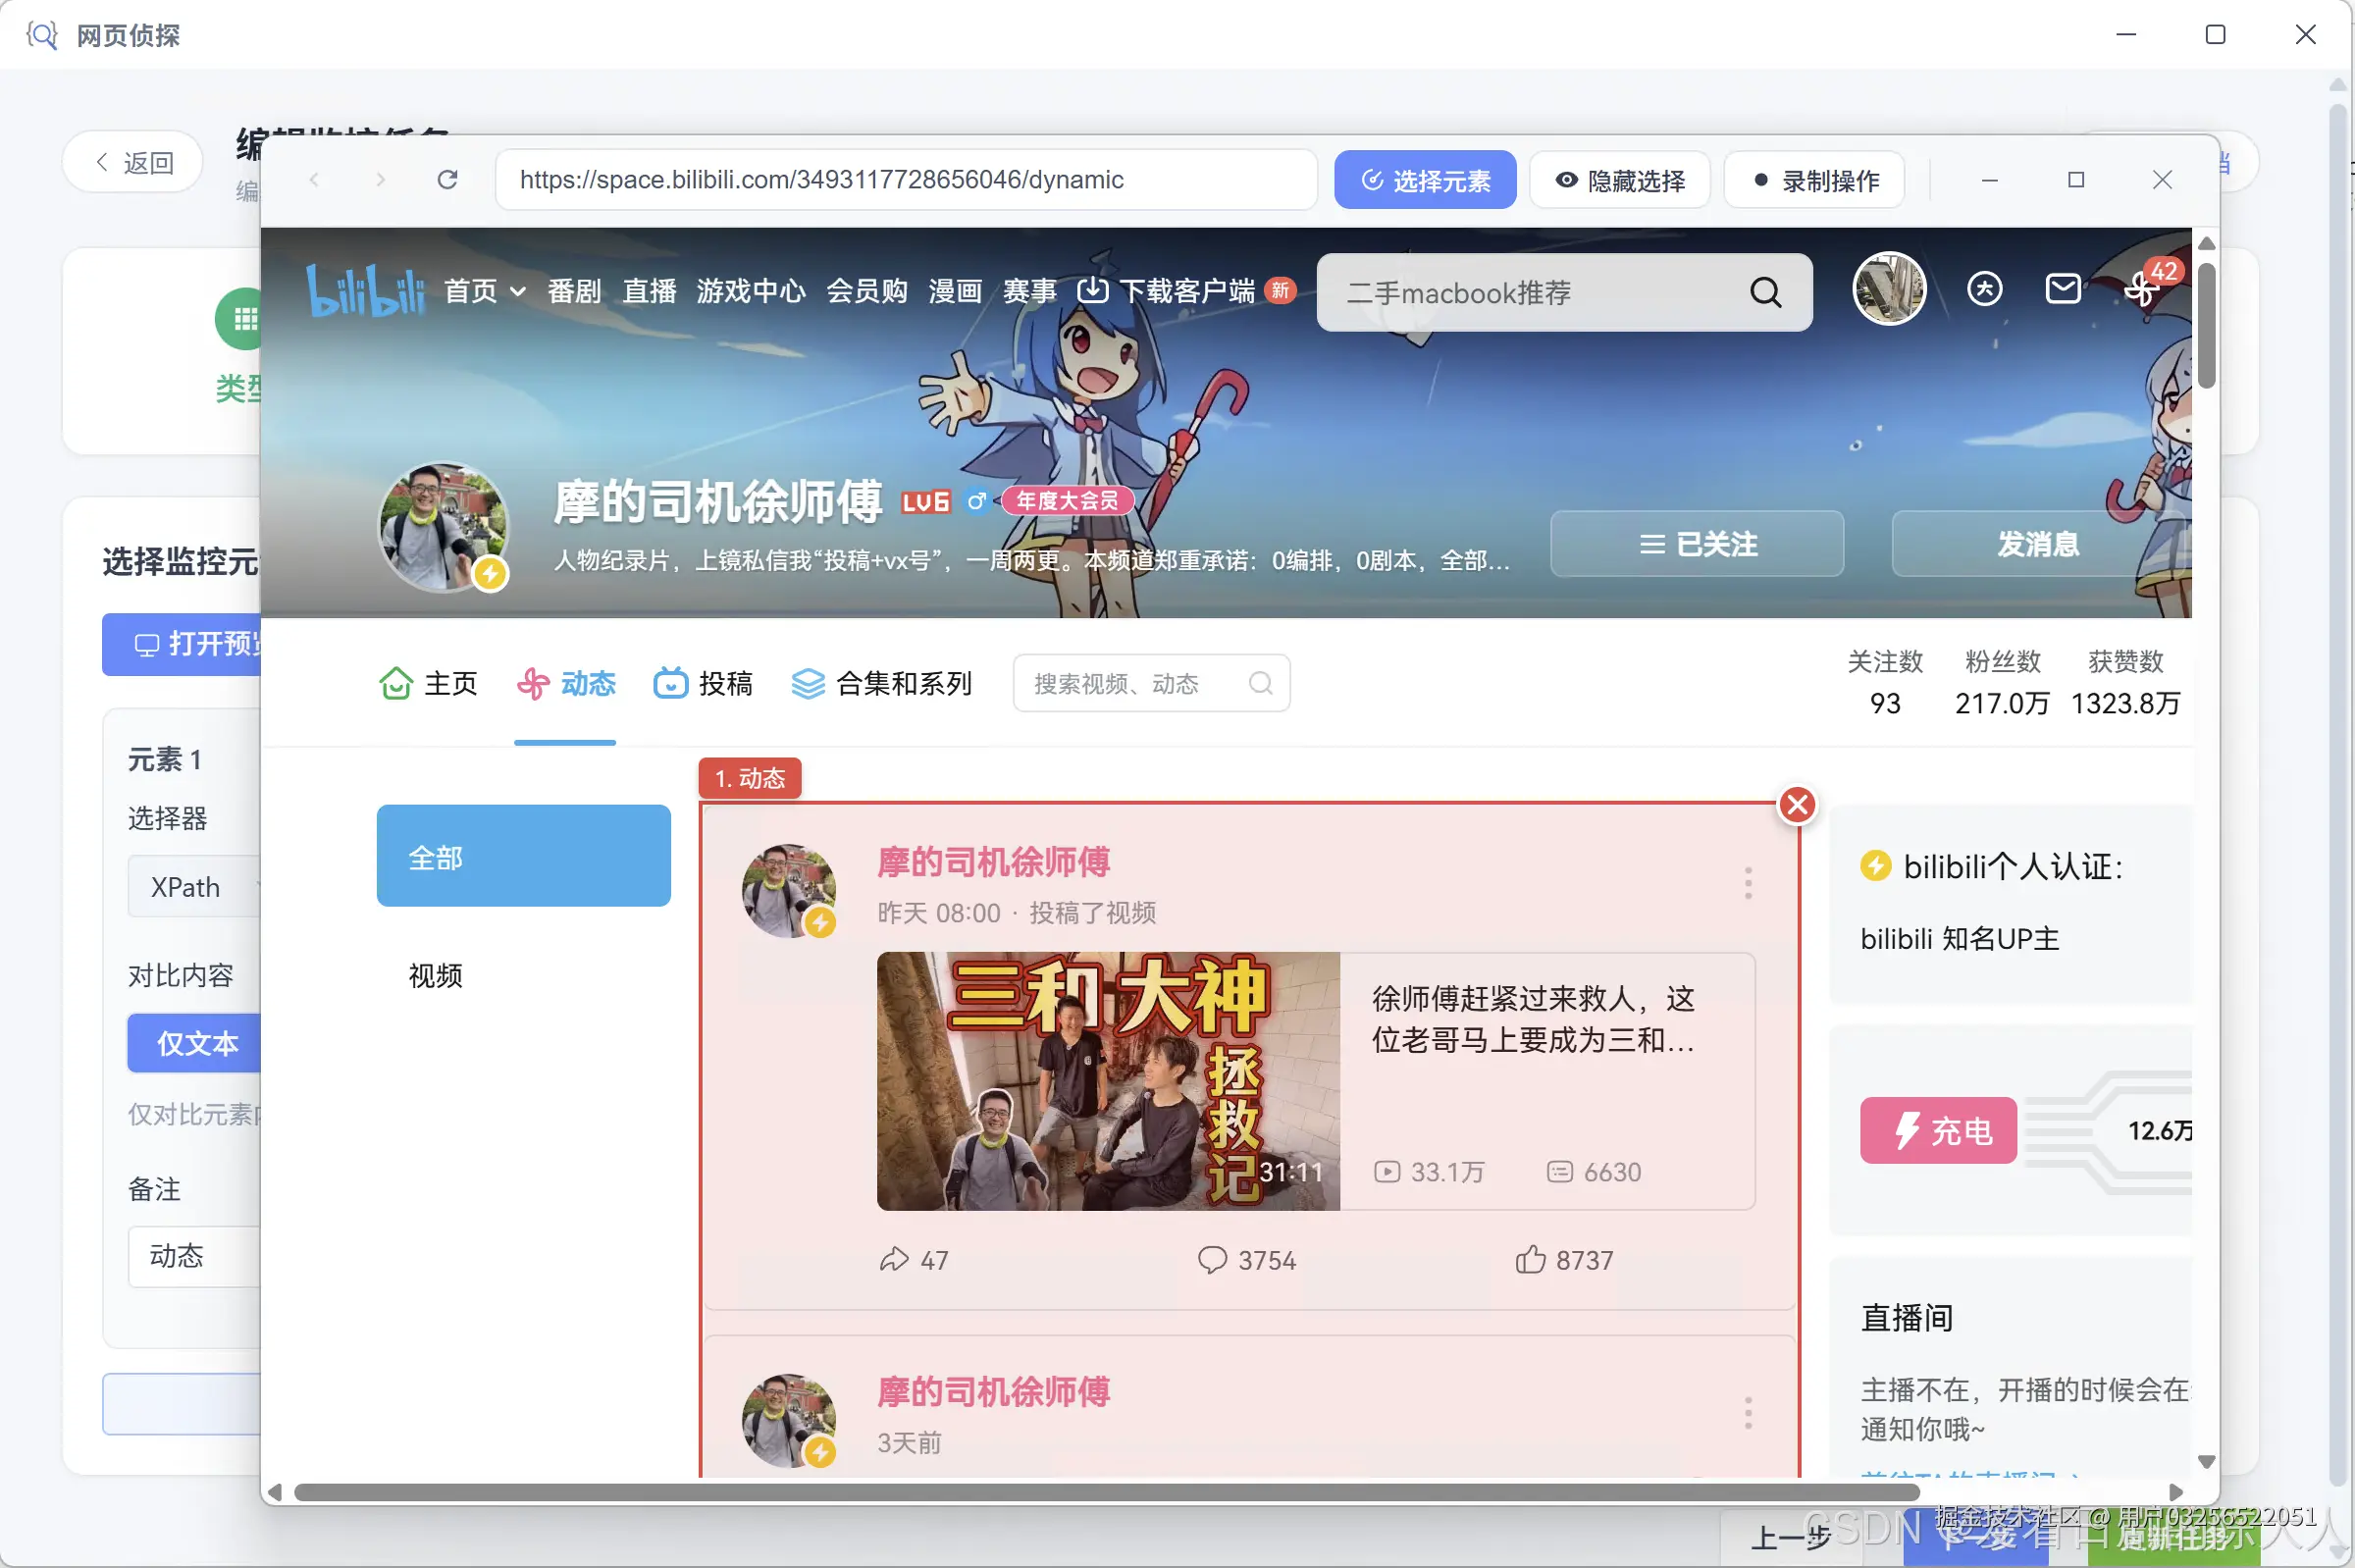The width and height of the screenshot is (2355, 1568).
Task: Open 游戏中心 in bilibili navigation
Action: click(751, 291)
